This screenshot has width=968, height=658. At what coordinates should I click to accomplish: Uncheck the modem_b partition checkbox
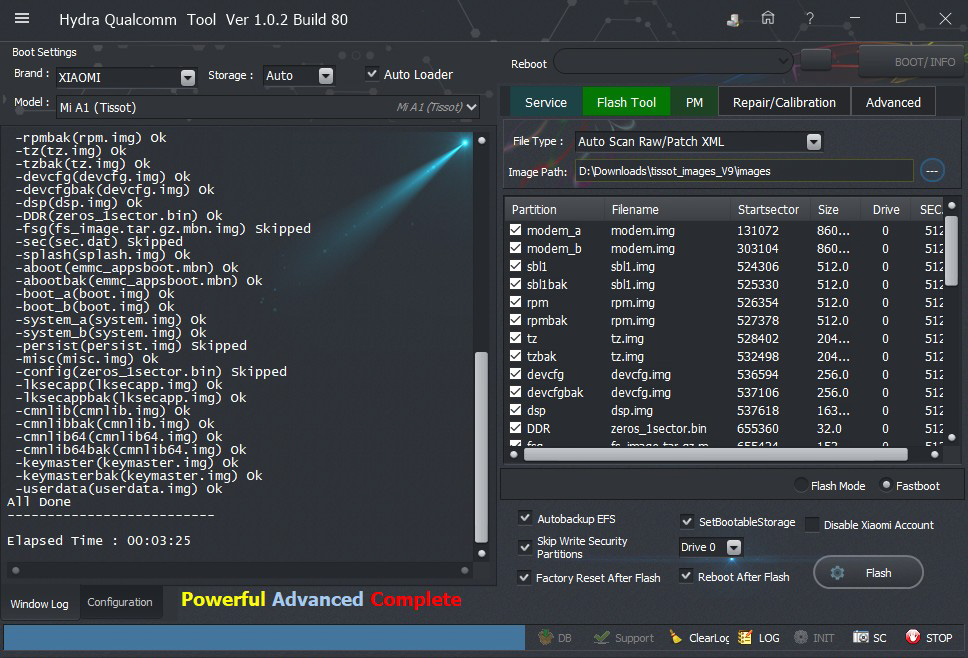[x=515, y=248]
